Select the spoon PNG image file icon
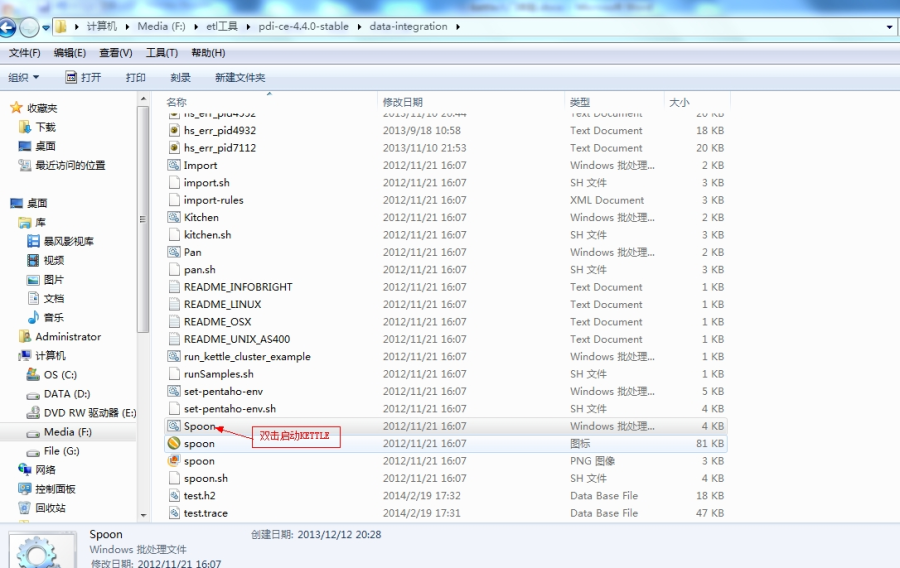 174,461
